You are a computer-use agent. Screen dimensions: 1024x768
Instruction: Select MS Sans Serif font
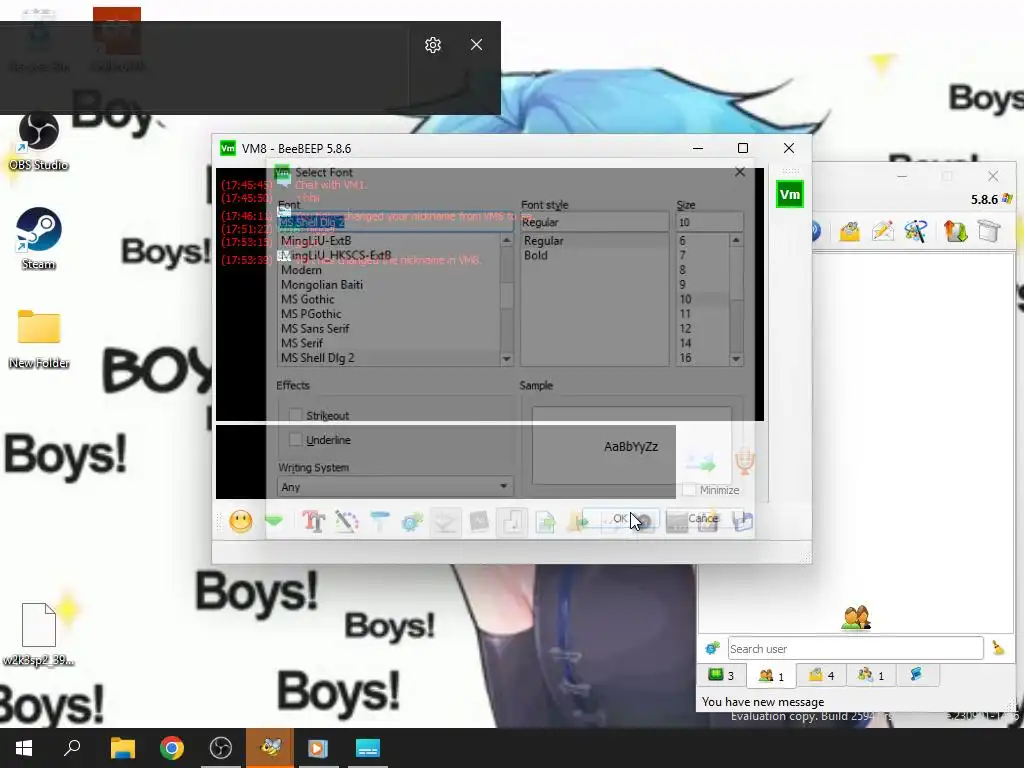click(x=315, y=328)
